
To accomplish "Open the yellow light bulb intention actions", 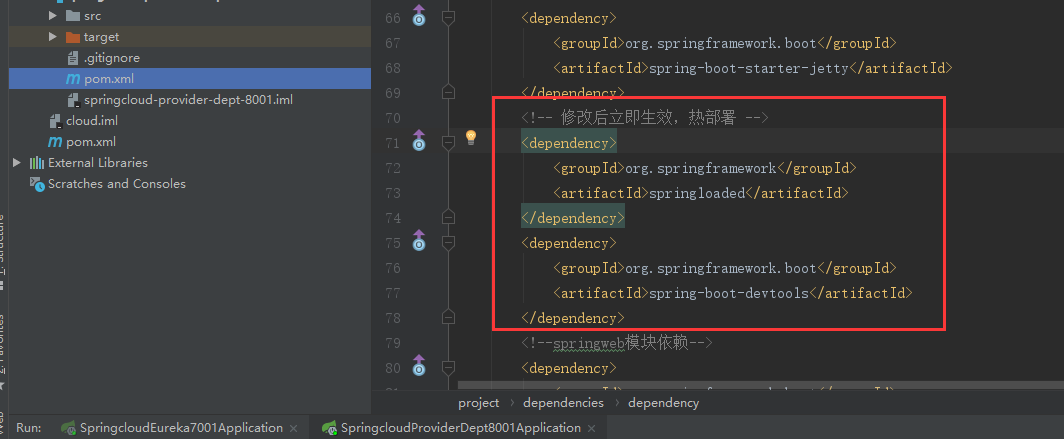I will (x=471, y=138).
